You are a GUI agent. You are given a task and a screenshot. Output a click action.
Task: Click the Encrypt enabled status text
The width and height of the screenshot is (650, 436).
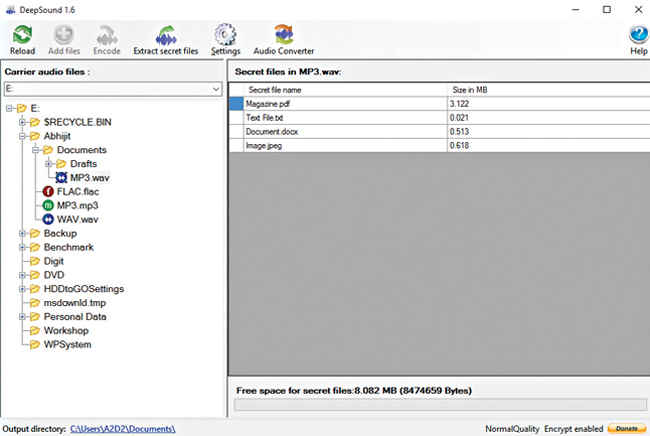point(573,429)
